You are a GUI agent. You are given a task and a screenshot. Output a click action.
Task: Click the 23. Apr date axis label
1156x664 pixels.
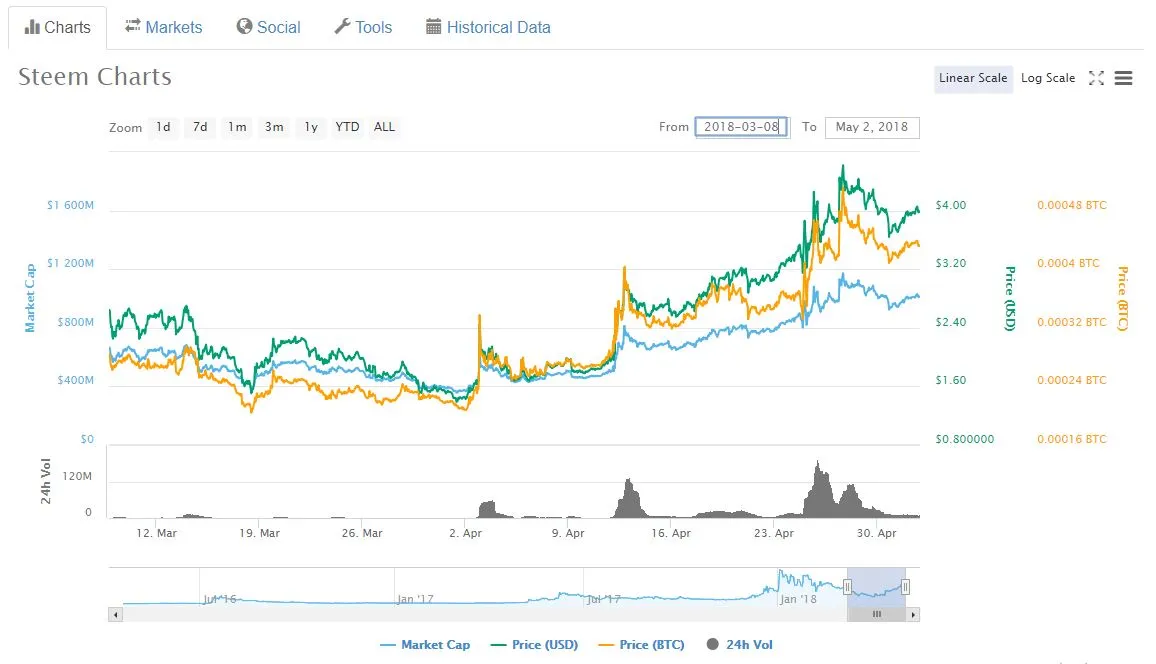(774, 533)
